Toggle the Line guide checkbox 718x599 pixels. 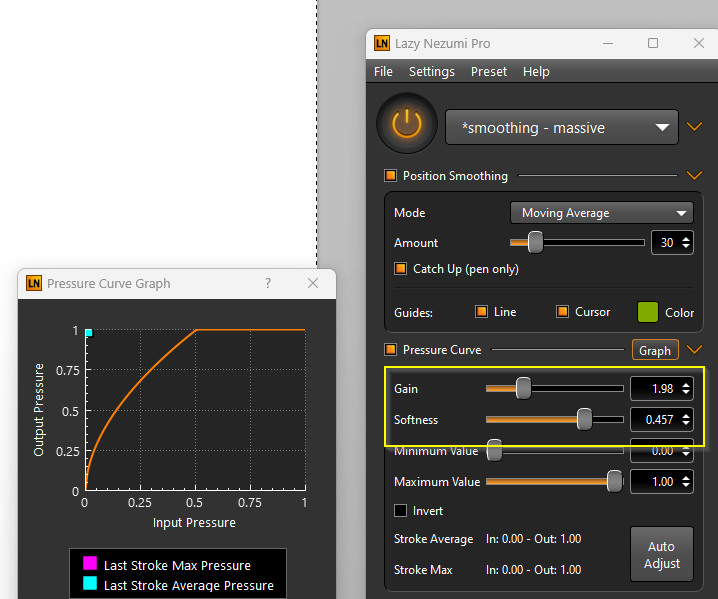point(481,311)
